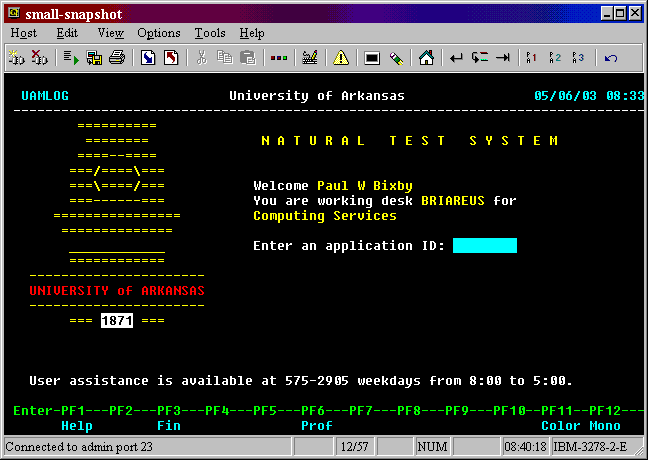Click the phone number 575-2905

pyautogui.click(x=317, y=381)
